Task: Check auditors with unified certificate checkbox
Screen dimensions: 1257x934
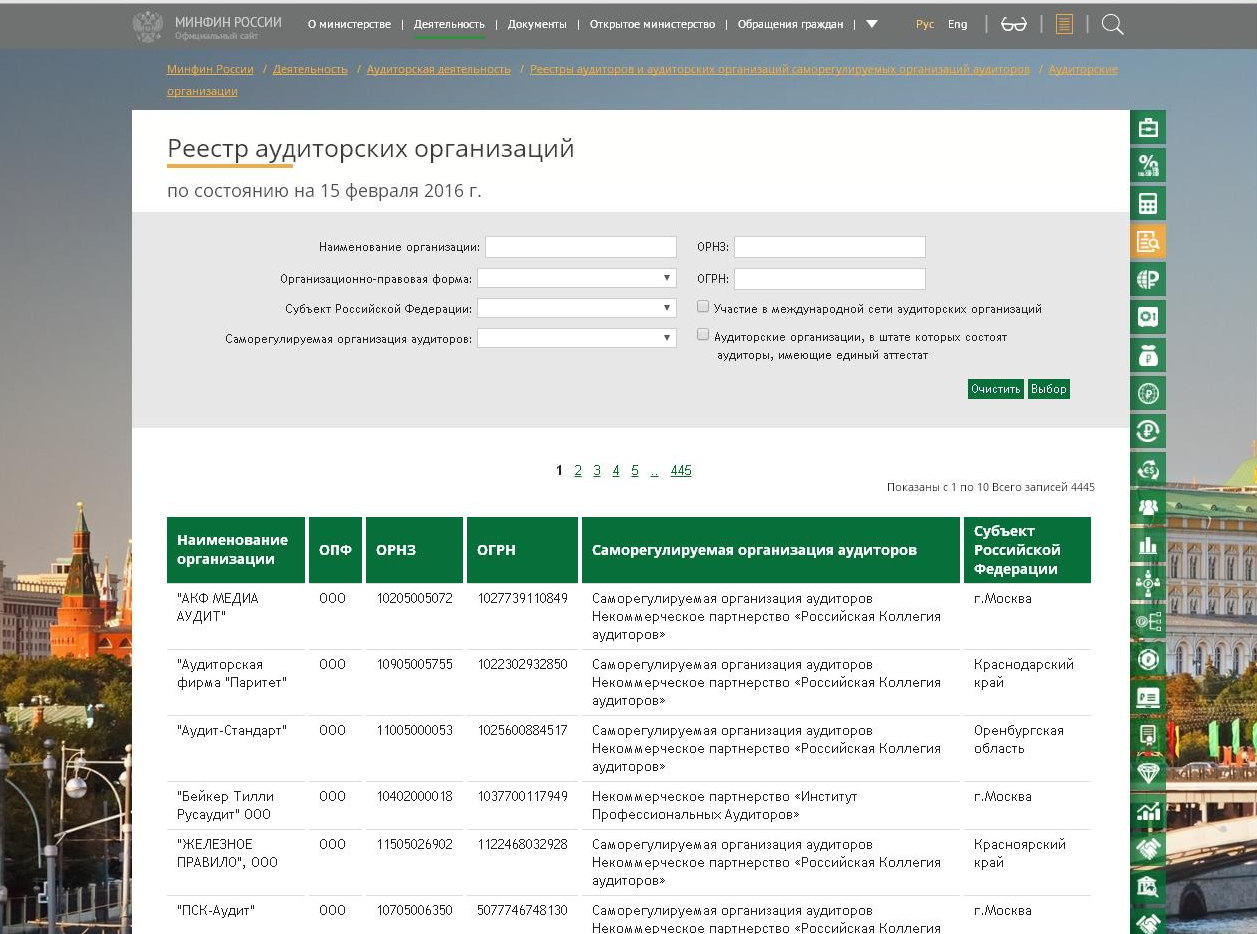Action: click(x=704, y=336)
